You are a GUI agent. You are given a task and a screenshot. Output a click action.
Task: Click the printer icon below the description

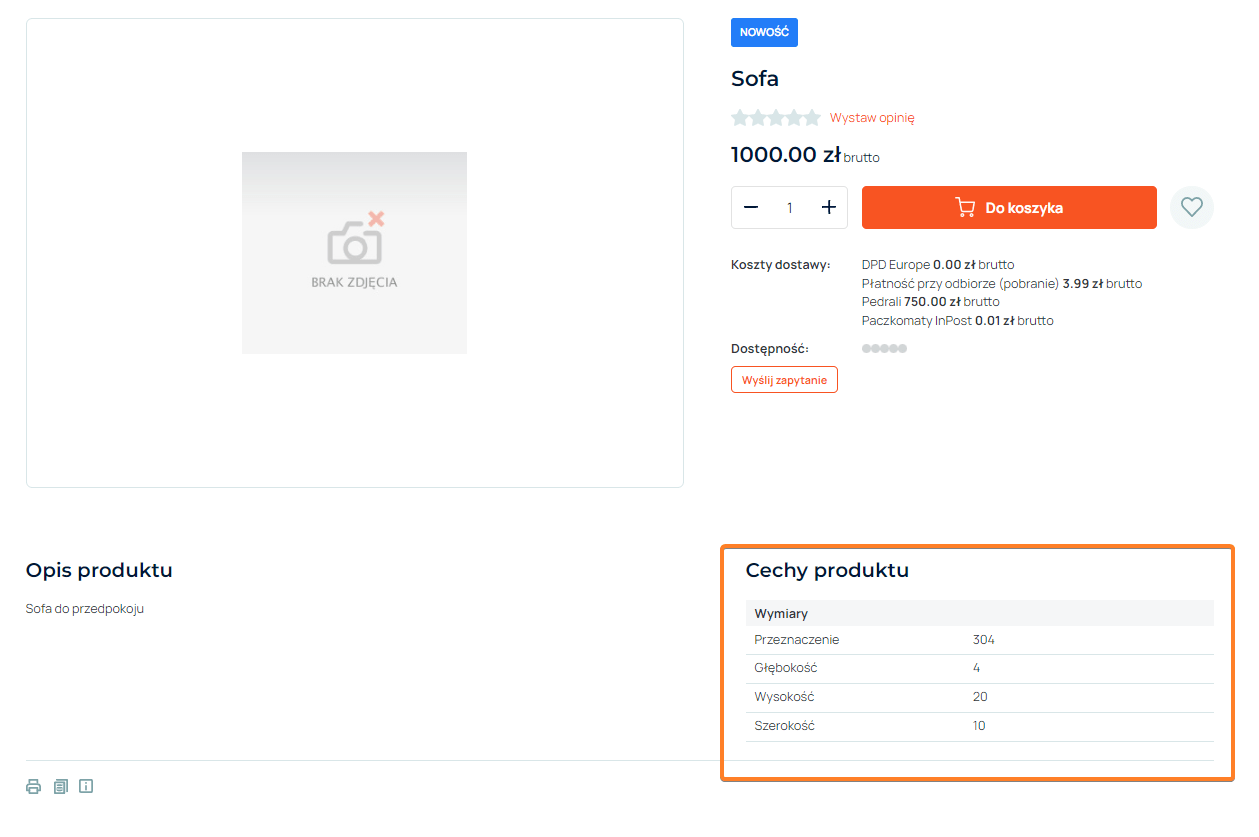tap(33, 787)
